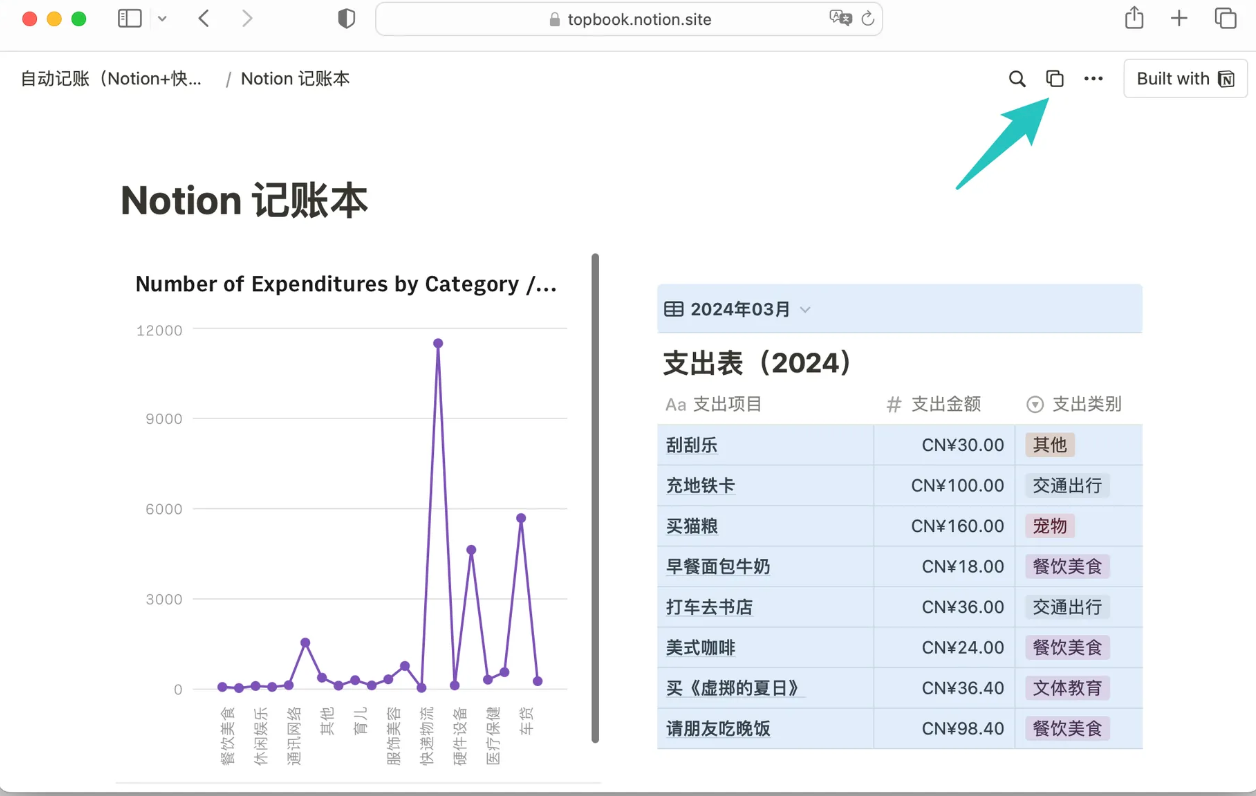Open the three-dot more options menu
The width and height of the screenshot is (1256, 796).
[x=1093, y=79]
